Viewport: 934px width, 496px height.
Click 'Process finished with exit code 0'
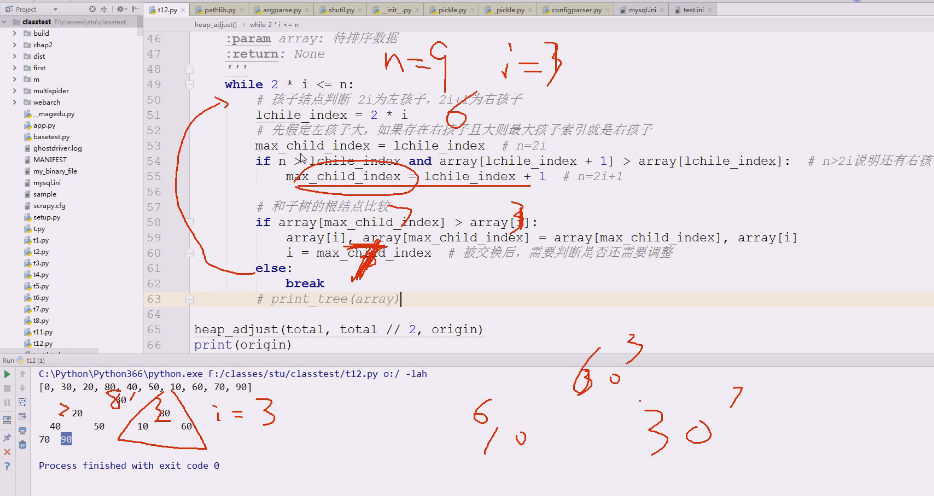pos(129,466)
